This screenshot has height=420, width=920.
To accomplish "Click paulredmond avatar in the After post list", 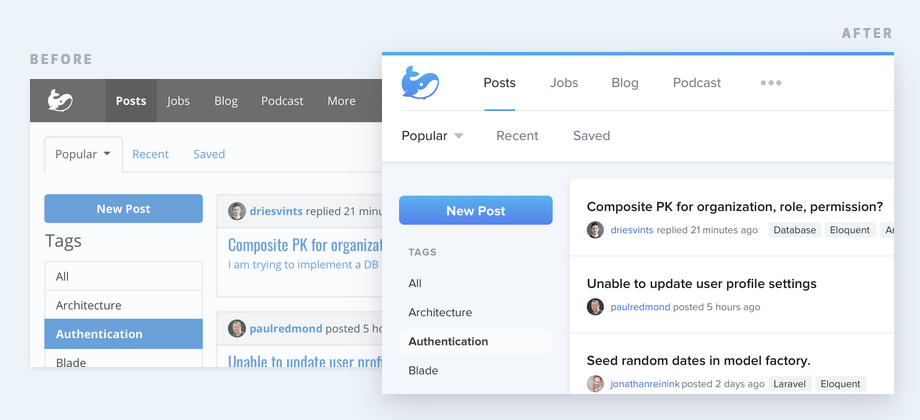I will [595, 307].
